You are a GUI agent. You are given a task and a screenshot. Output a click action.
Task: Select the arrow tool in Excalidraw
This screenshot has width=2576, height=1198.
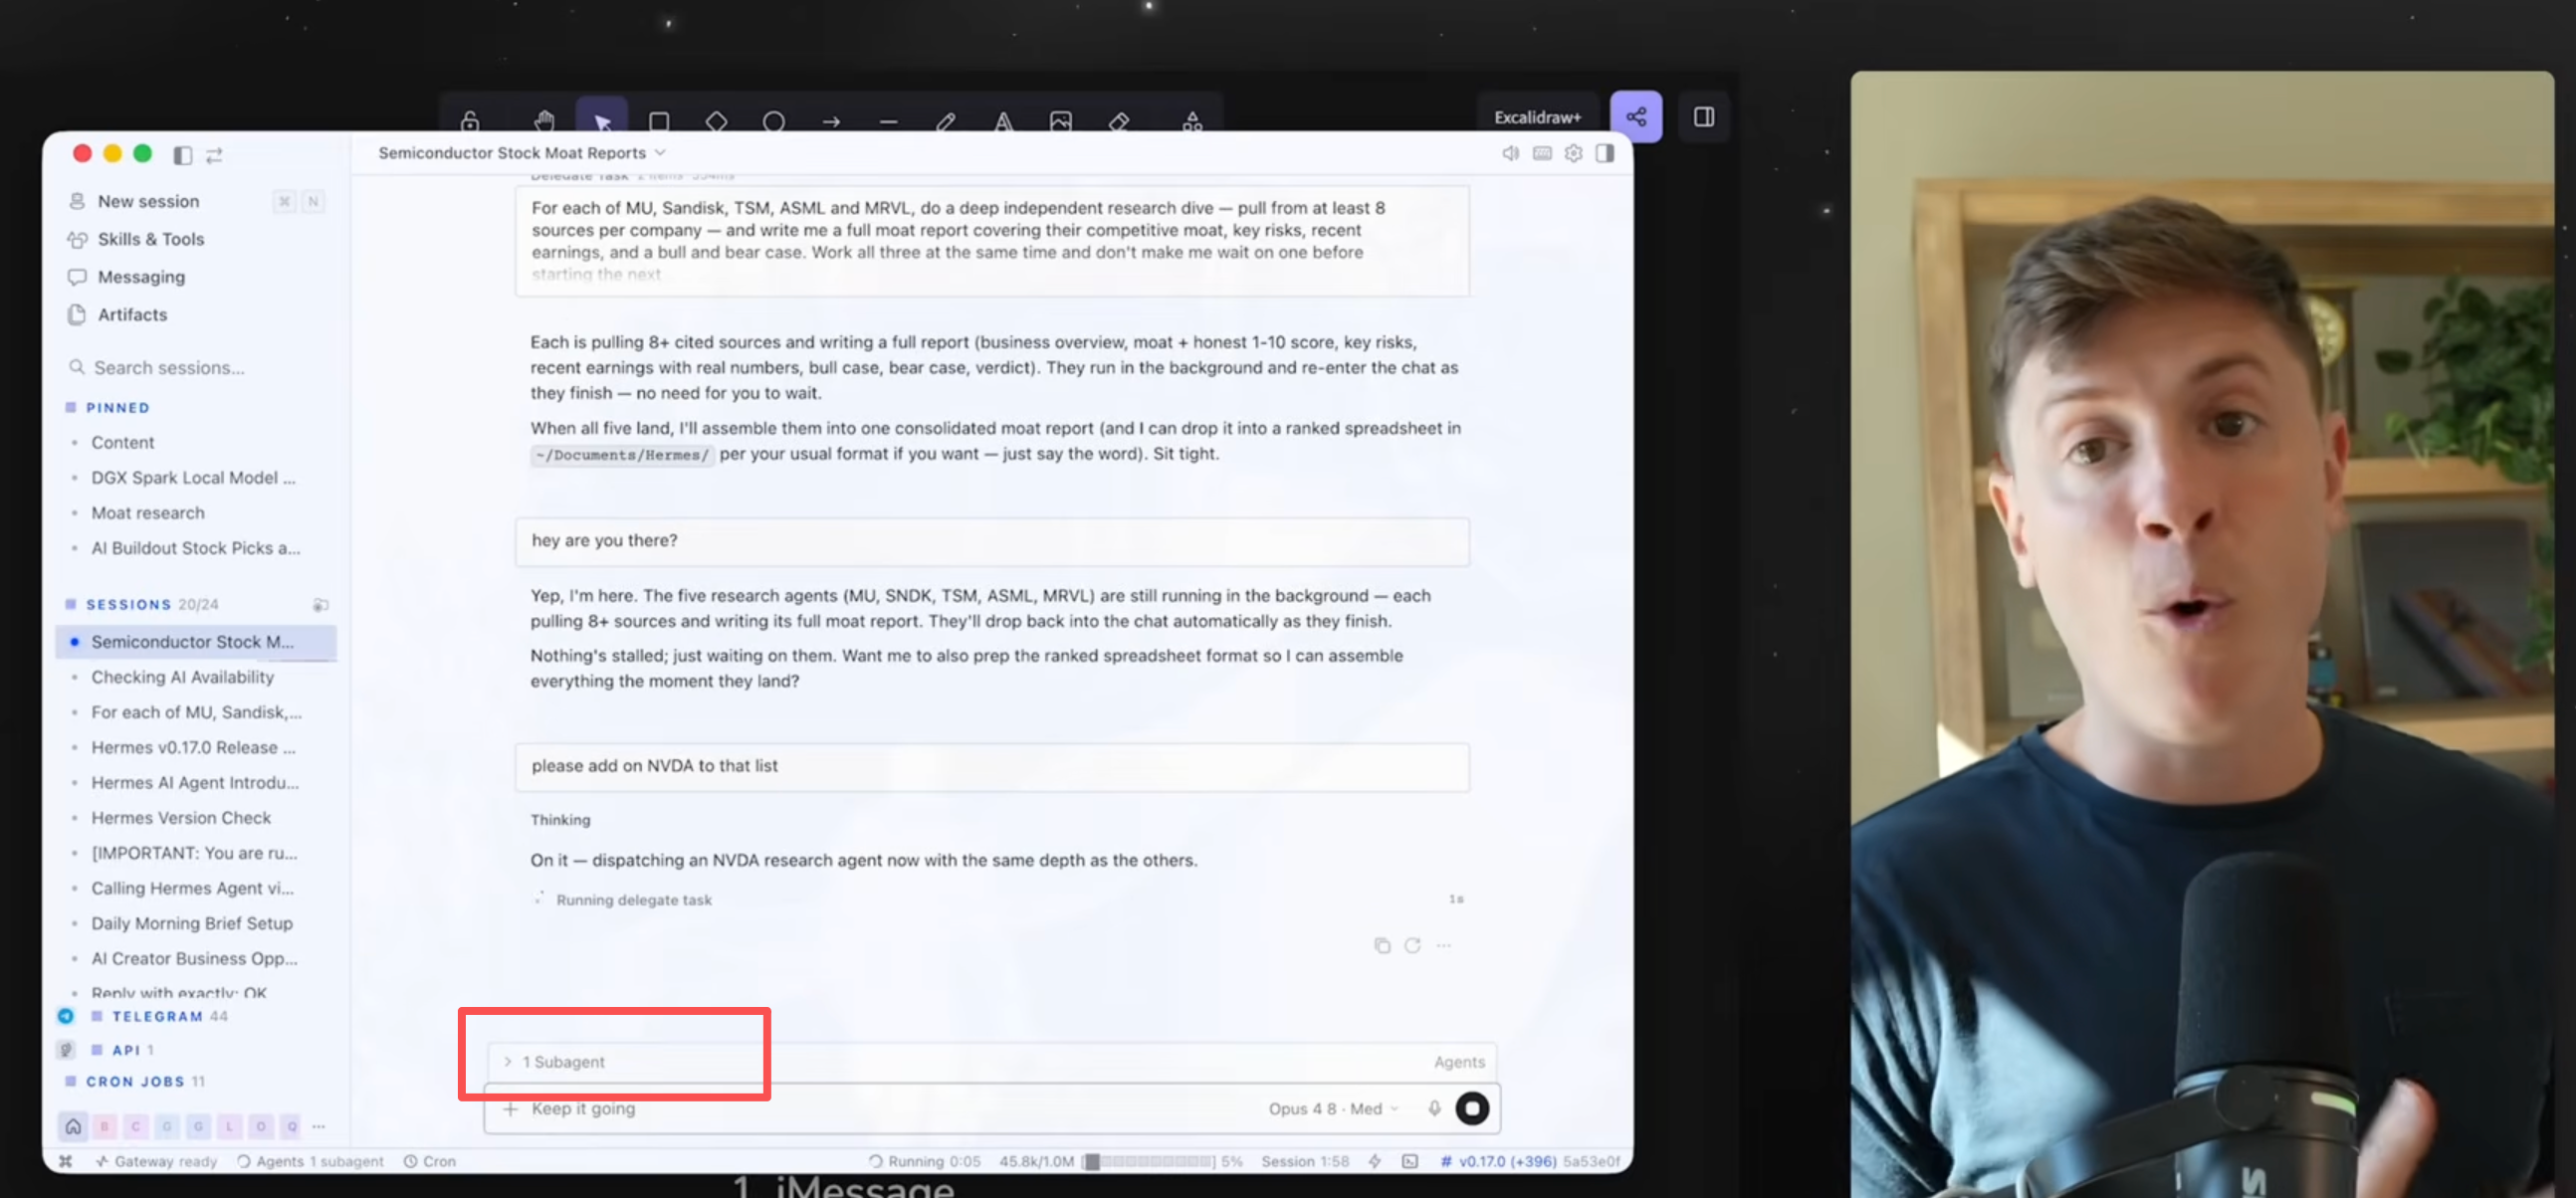click(x=831, y=121)
